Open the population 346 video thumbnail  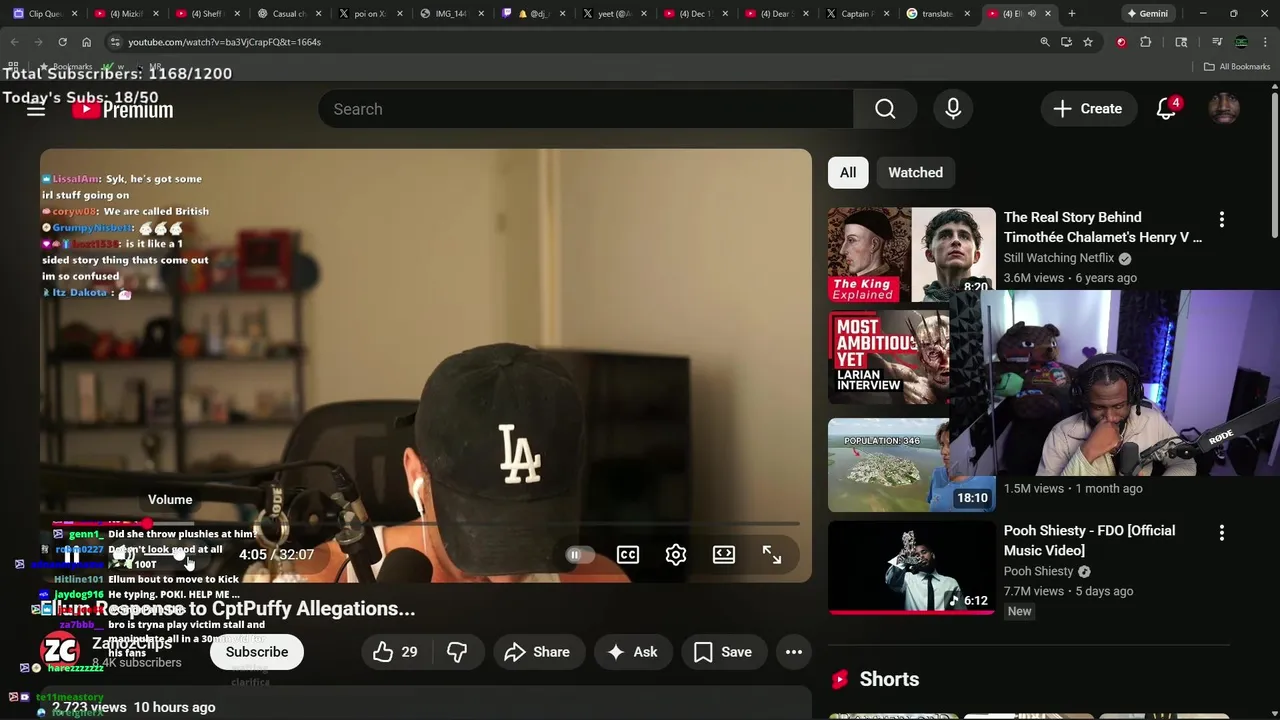[888, 465]
